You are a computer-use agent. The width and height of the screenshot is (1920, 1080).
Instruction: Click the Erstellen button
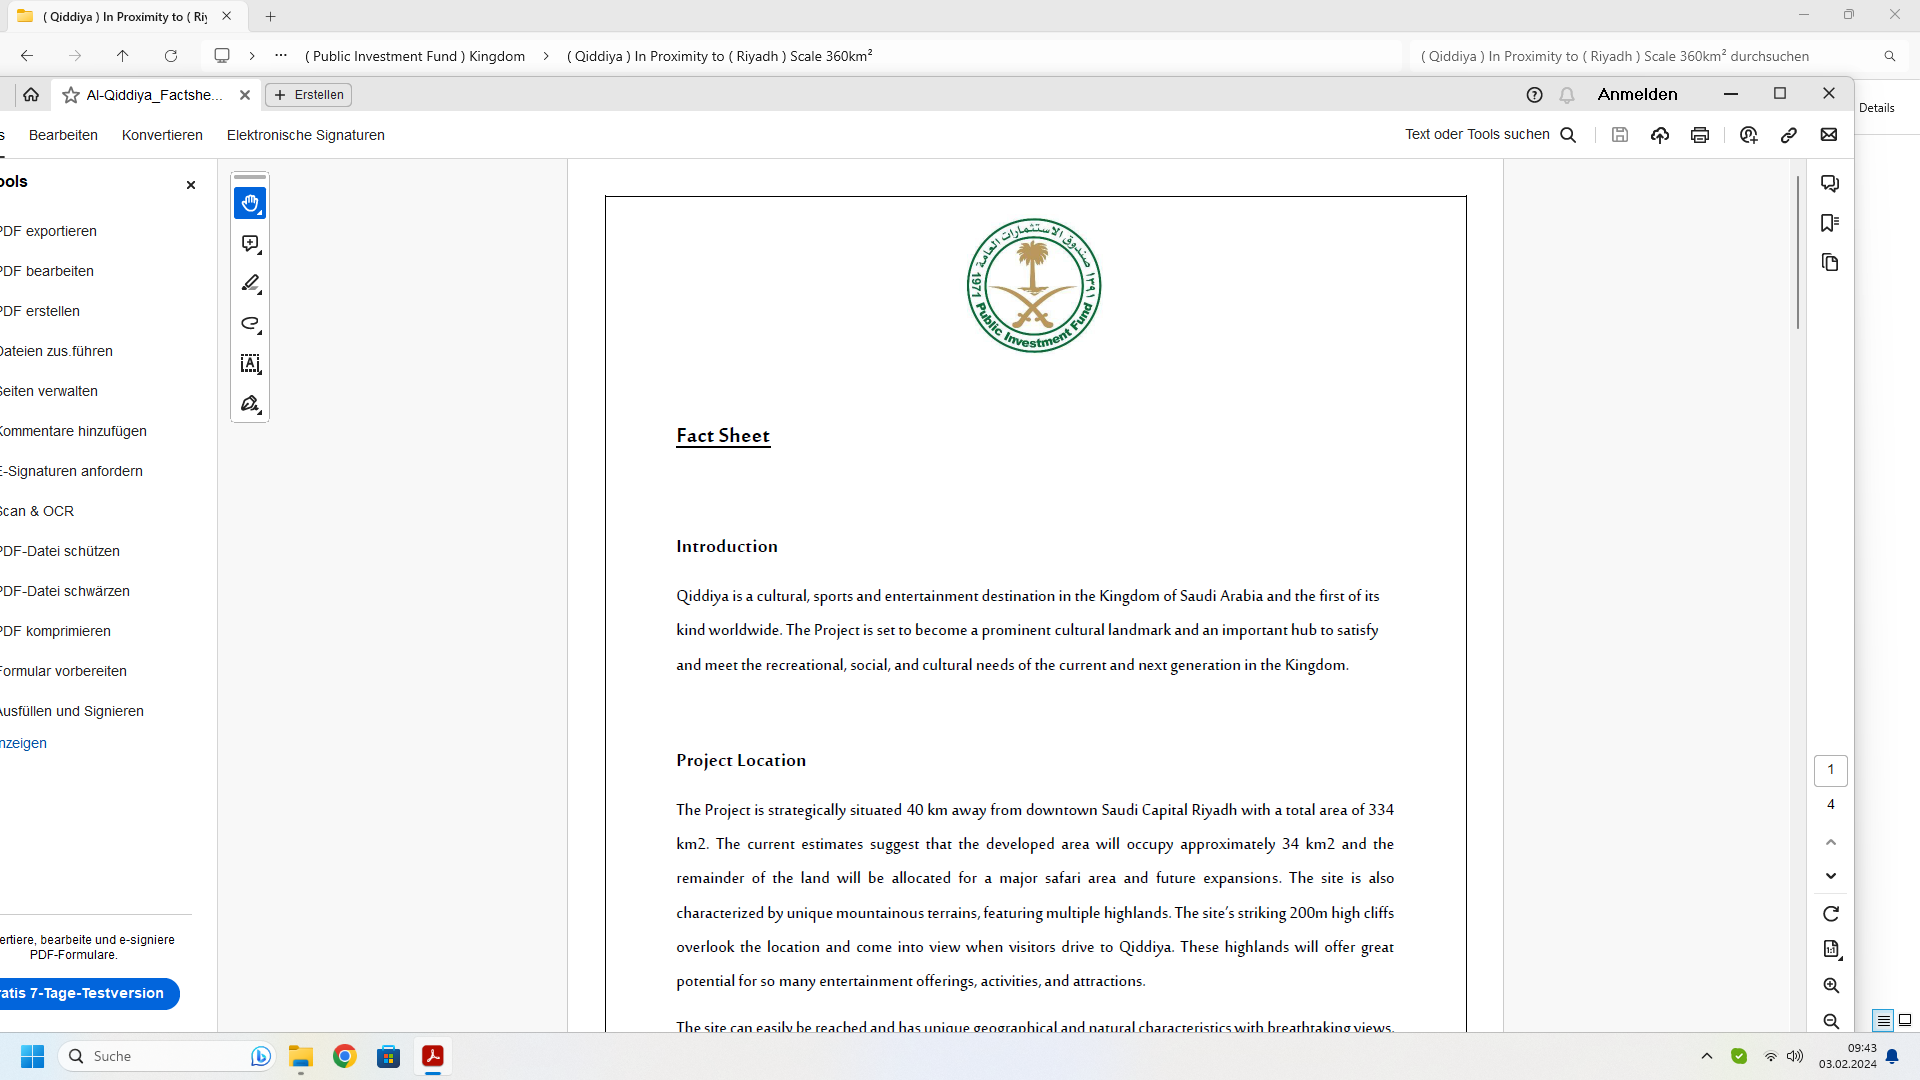click(309, 95)
